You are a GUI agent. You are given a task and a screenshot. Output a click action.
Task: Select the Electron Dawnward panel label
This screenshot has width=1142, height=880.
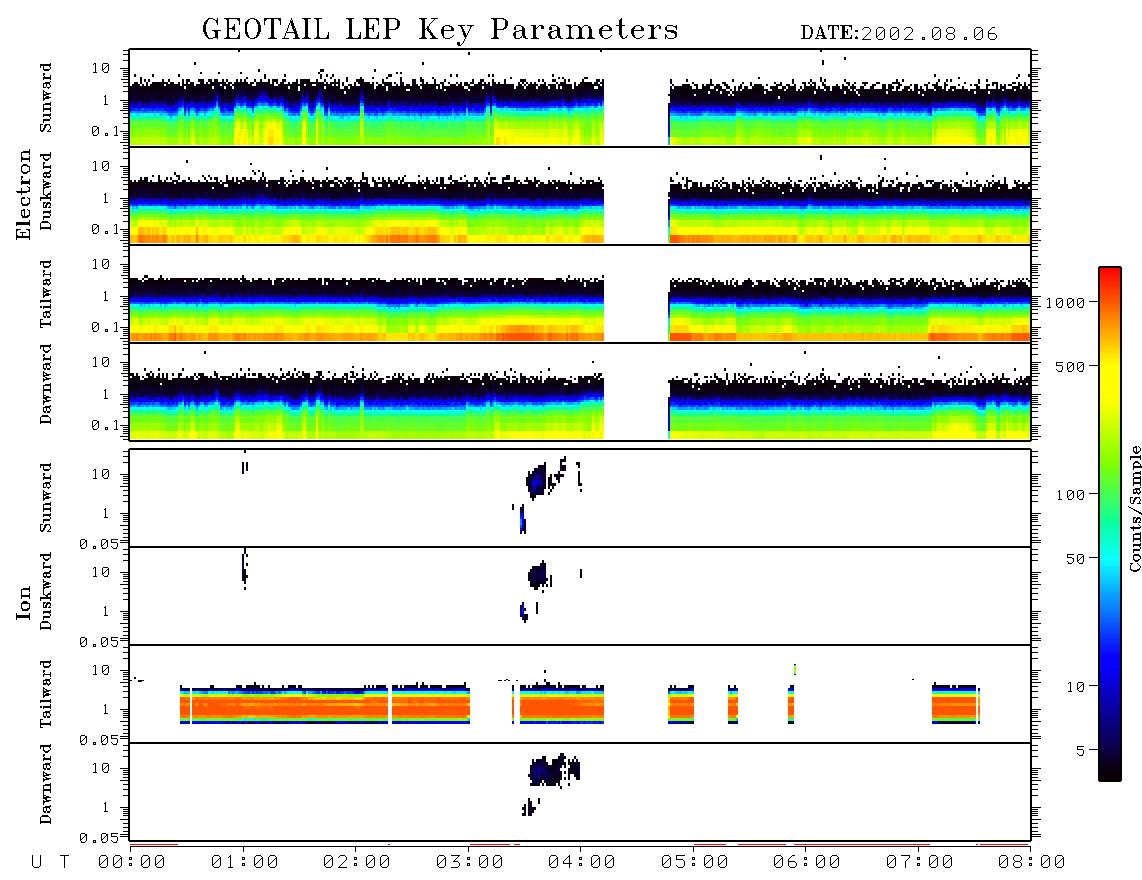45,384
